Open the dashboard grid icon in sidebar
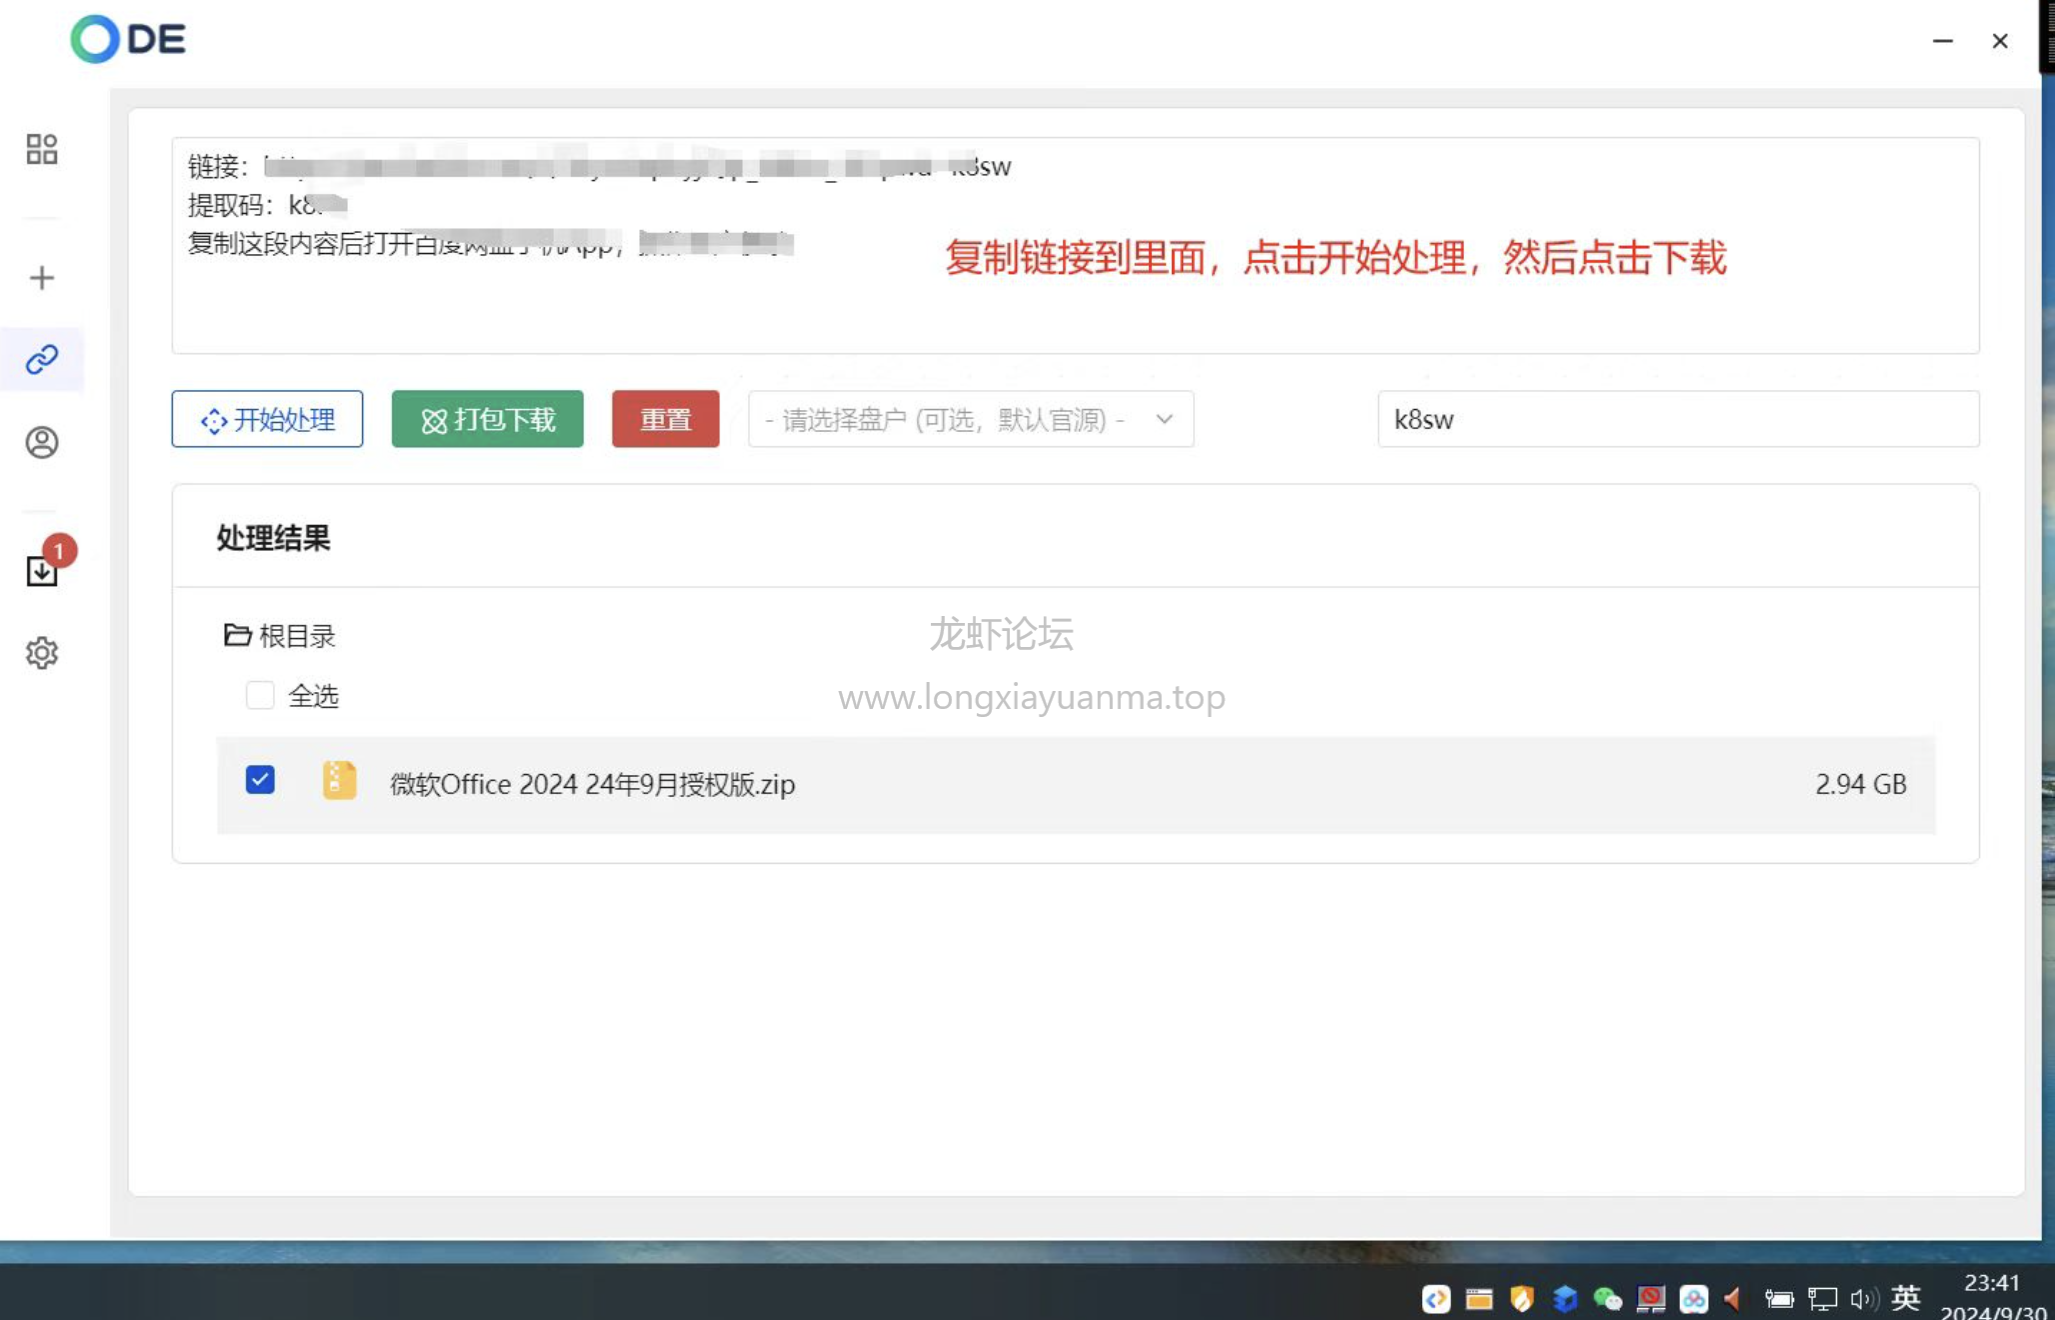The width and height of the screenshot is (2055, 1320). coord(42,149)
